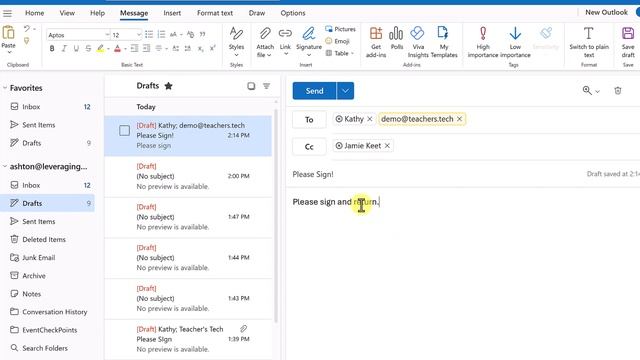640x360 pixels.
Task: Open Viva Insights
Action: pos(418,42)
